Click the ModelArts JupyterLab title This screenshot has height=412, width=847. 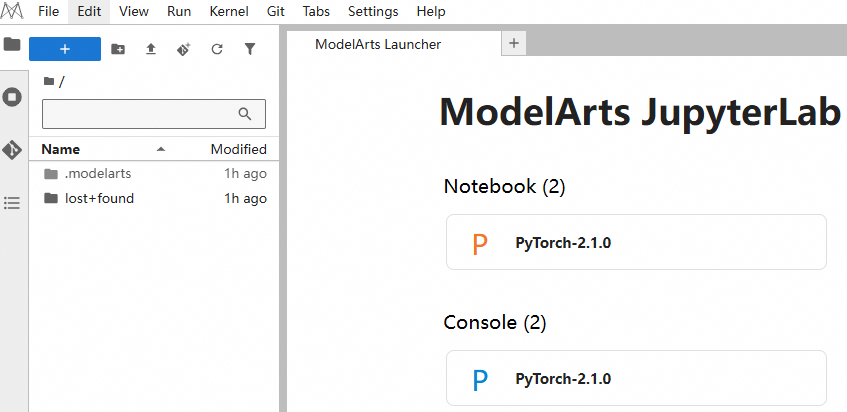click(640, 112)
